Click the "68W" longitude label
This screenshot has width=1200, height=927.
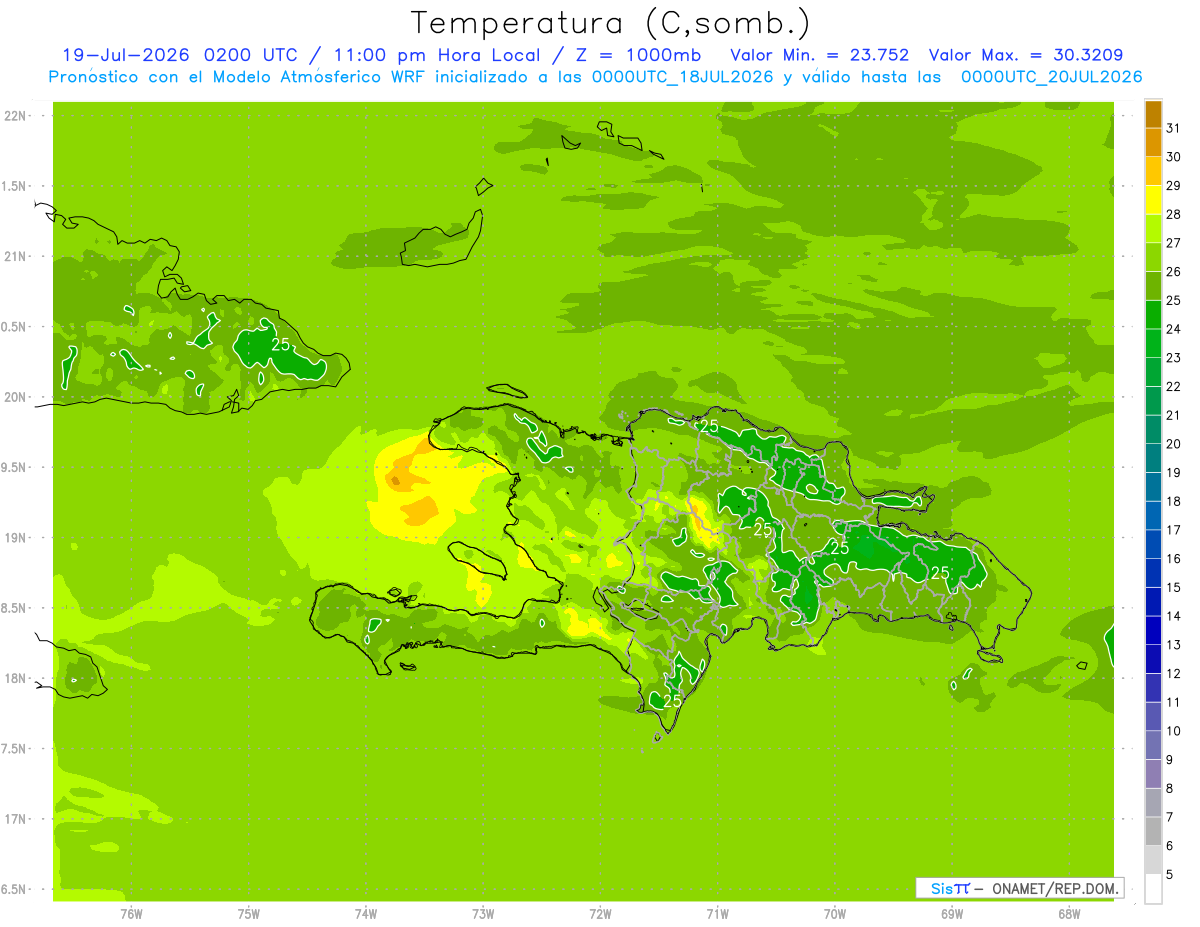coord(1069,914)
